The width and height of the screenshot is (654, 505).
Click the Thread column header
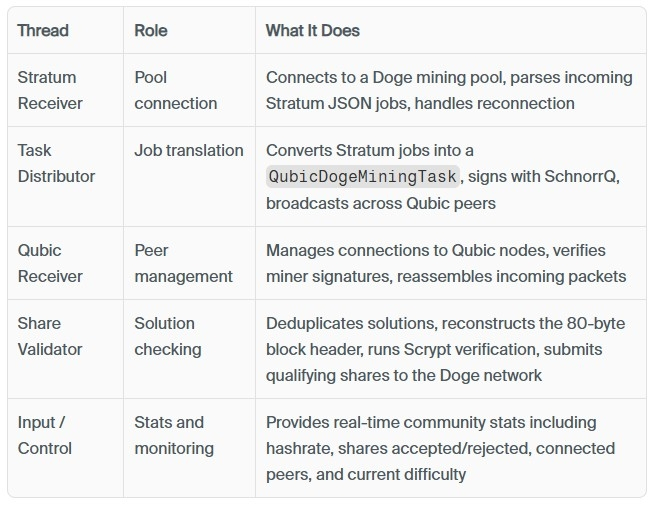(x=43, y=30)
